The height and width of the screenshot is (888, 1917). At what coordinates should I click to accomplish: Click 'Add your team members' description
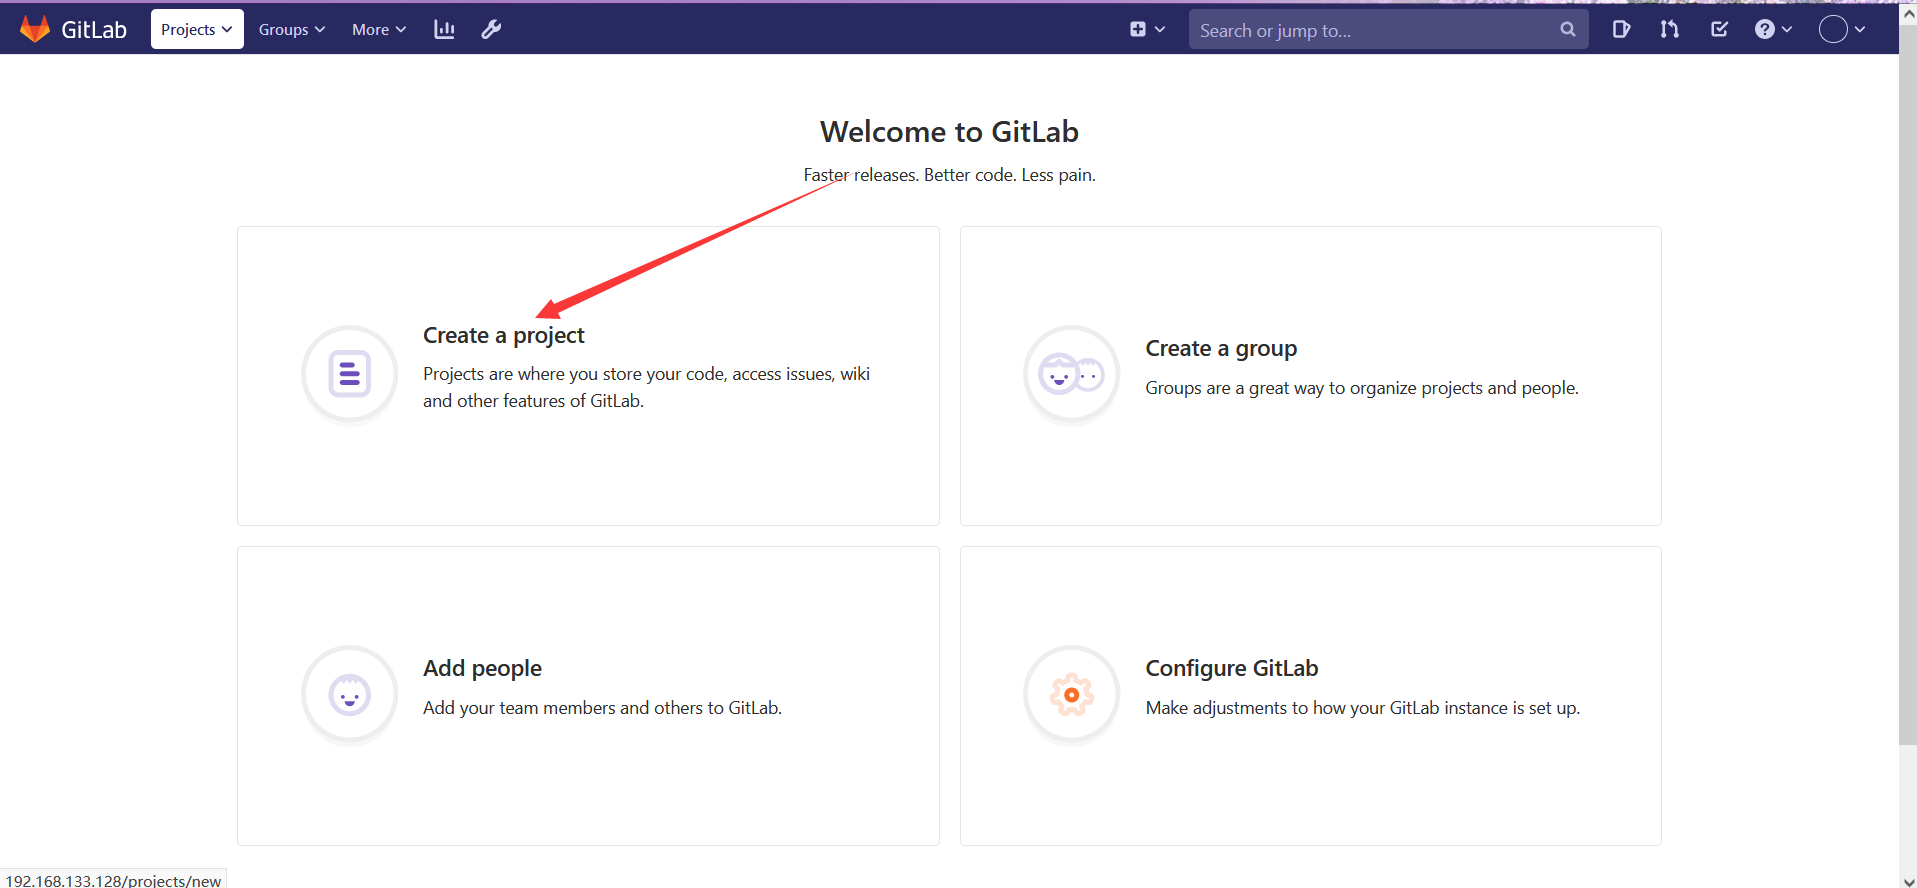pyautogui.click(x=602, y=708)
